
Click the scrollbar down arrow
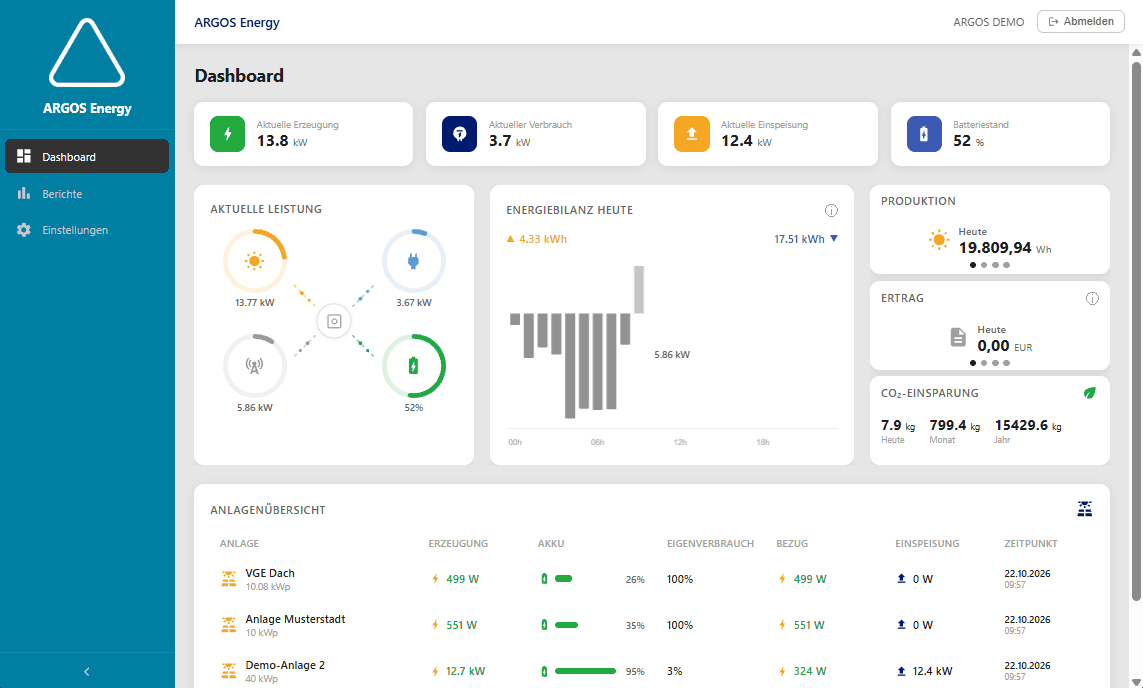[1136, 682]
